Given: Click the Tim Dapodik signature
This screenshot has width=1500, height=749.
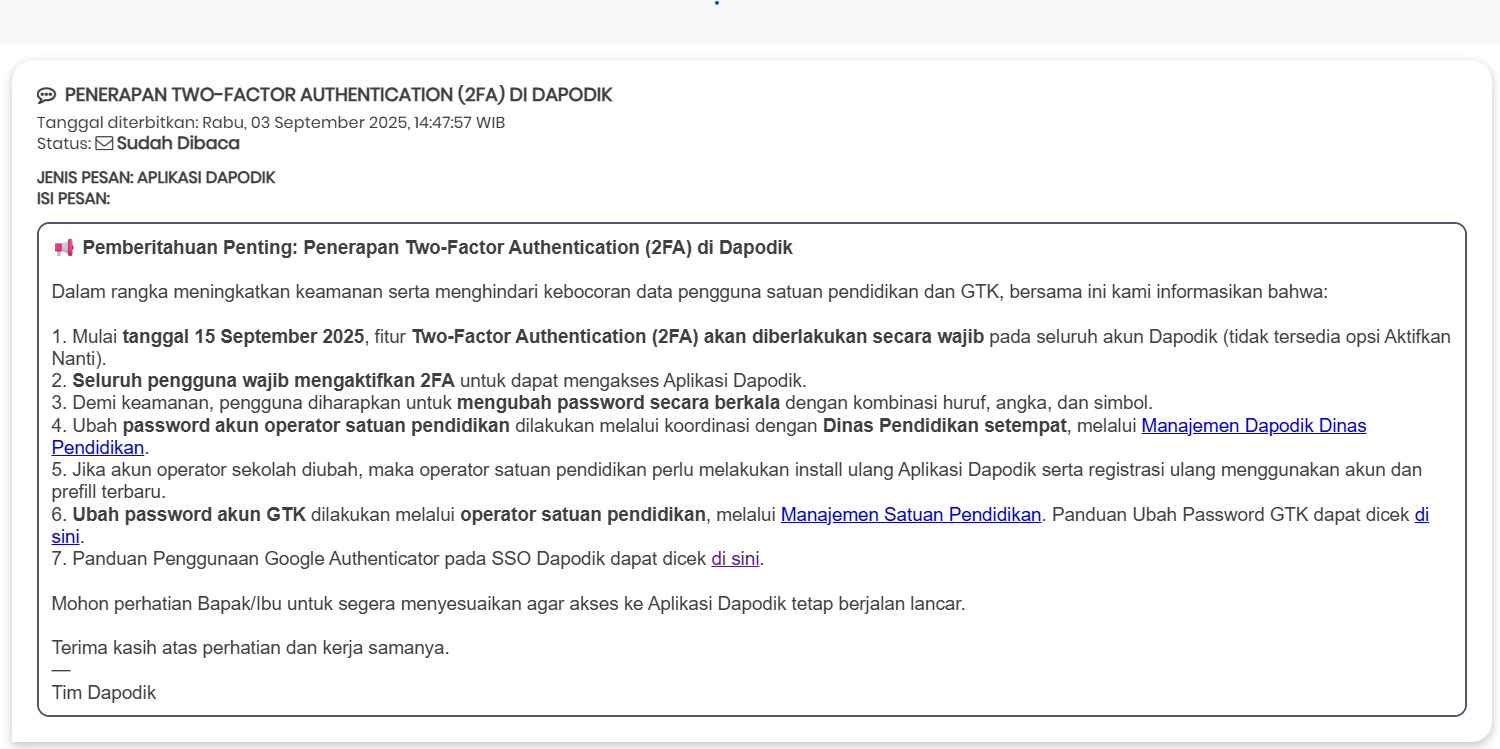Looking at the screenshot, I should coord(104,692).
